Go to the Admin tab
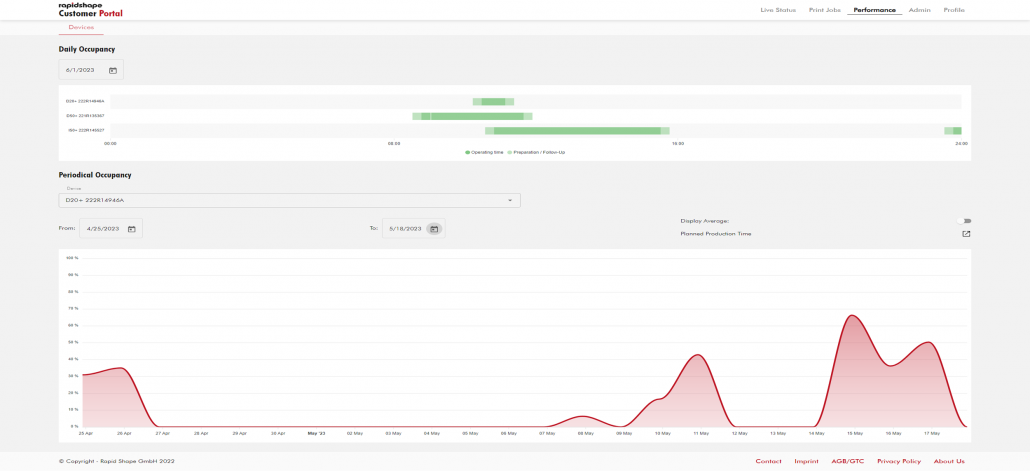This screenshot has height=471, width=1030. [x=919, y=10]
